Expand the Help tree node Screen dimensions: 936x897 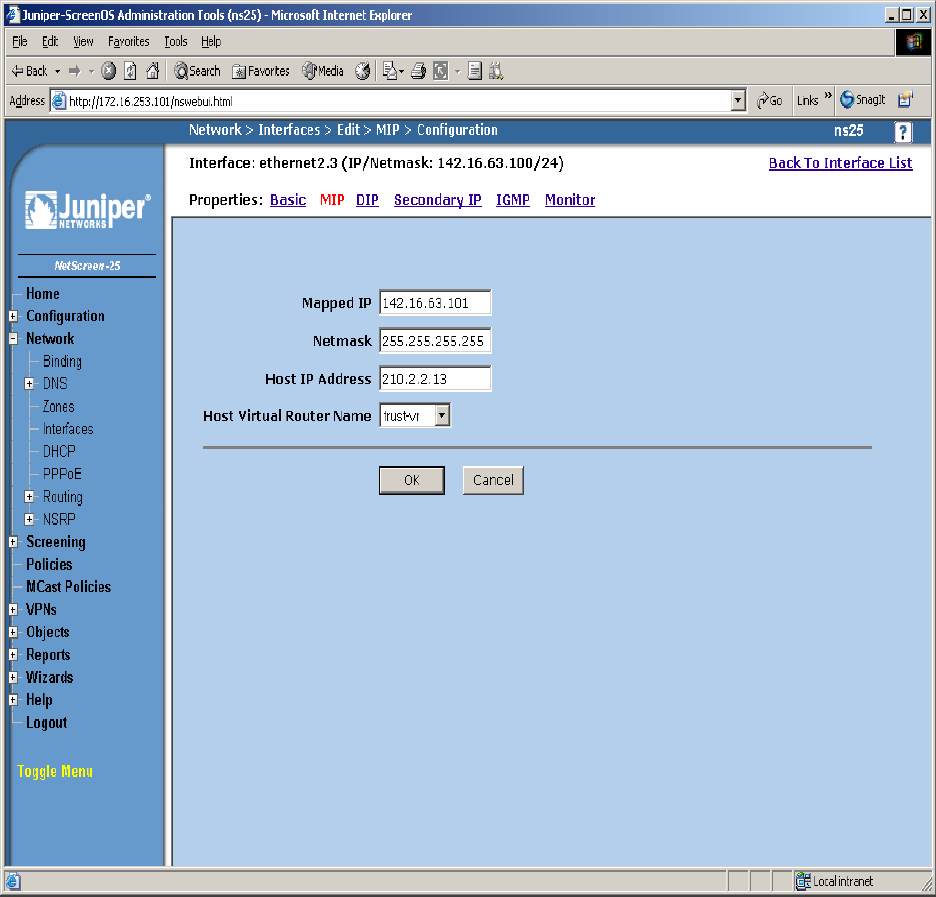tap(13, 700)
